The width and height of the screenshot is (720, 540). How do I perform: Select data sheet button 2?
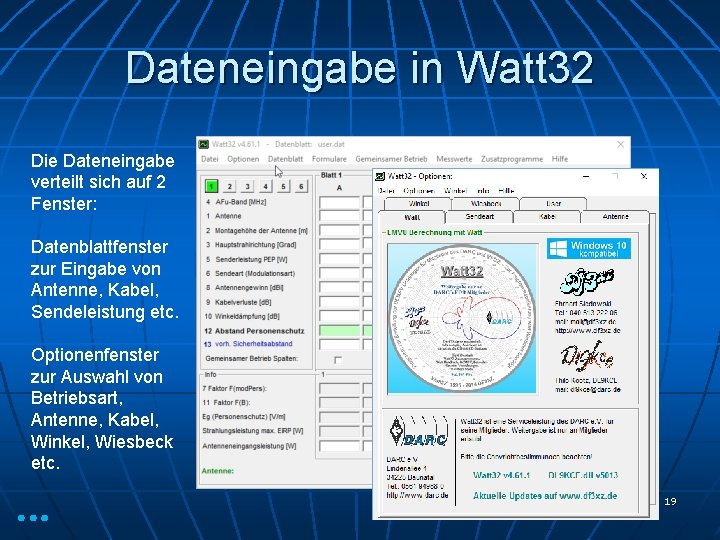[229, 186]
